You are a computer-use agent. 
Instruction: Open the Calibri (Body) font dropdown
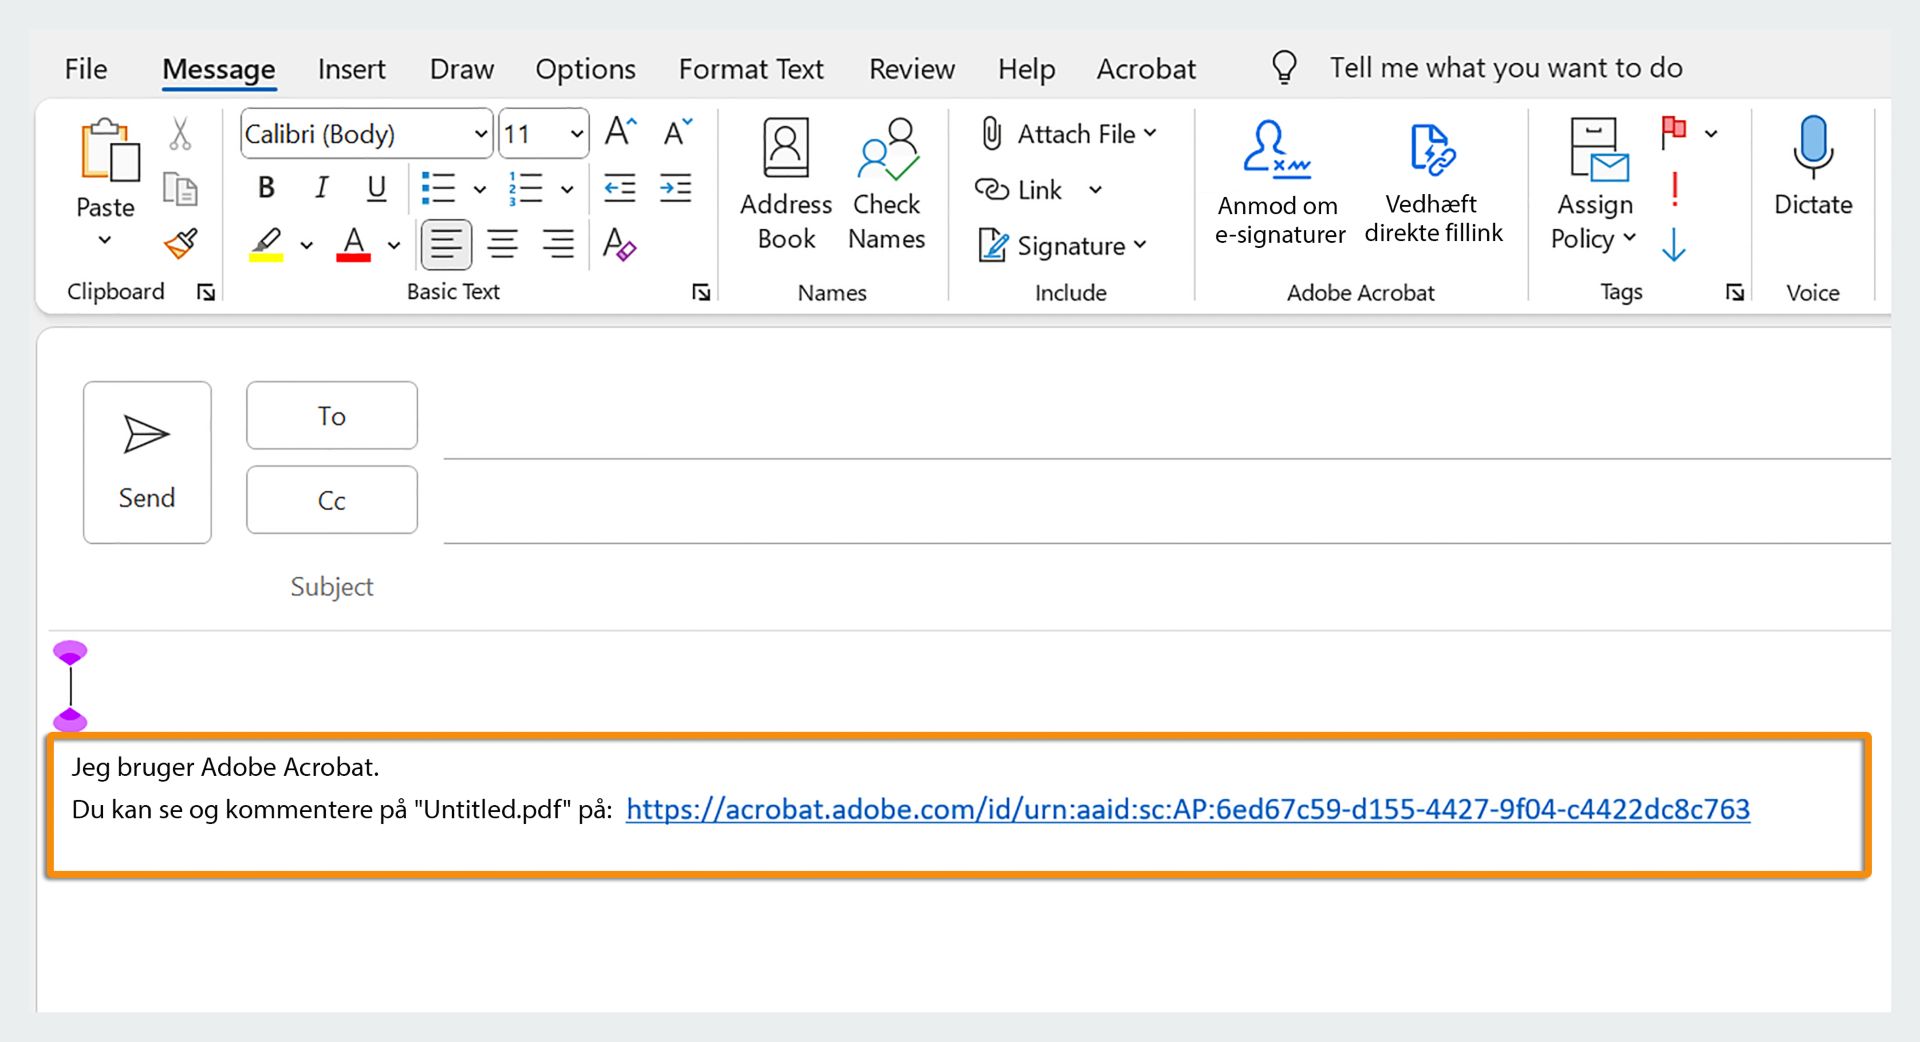point(480,134)
